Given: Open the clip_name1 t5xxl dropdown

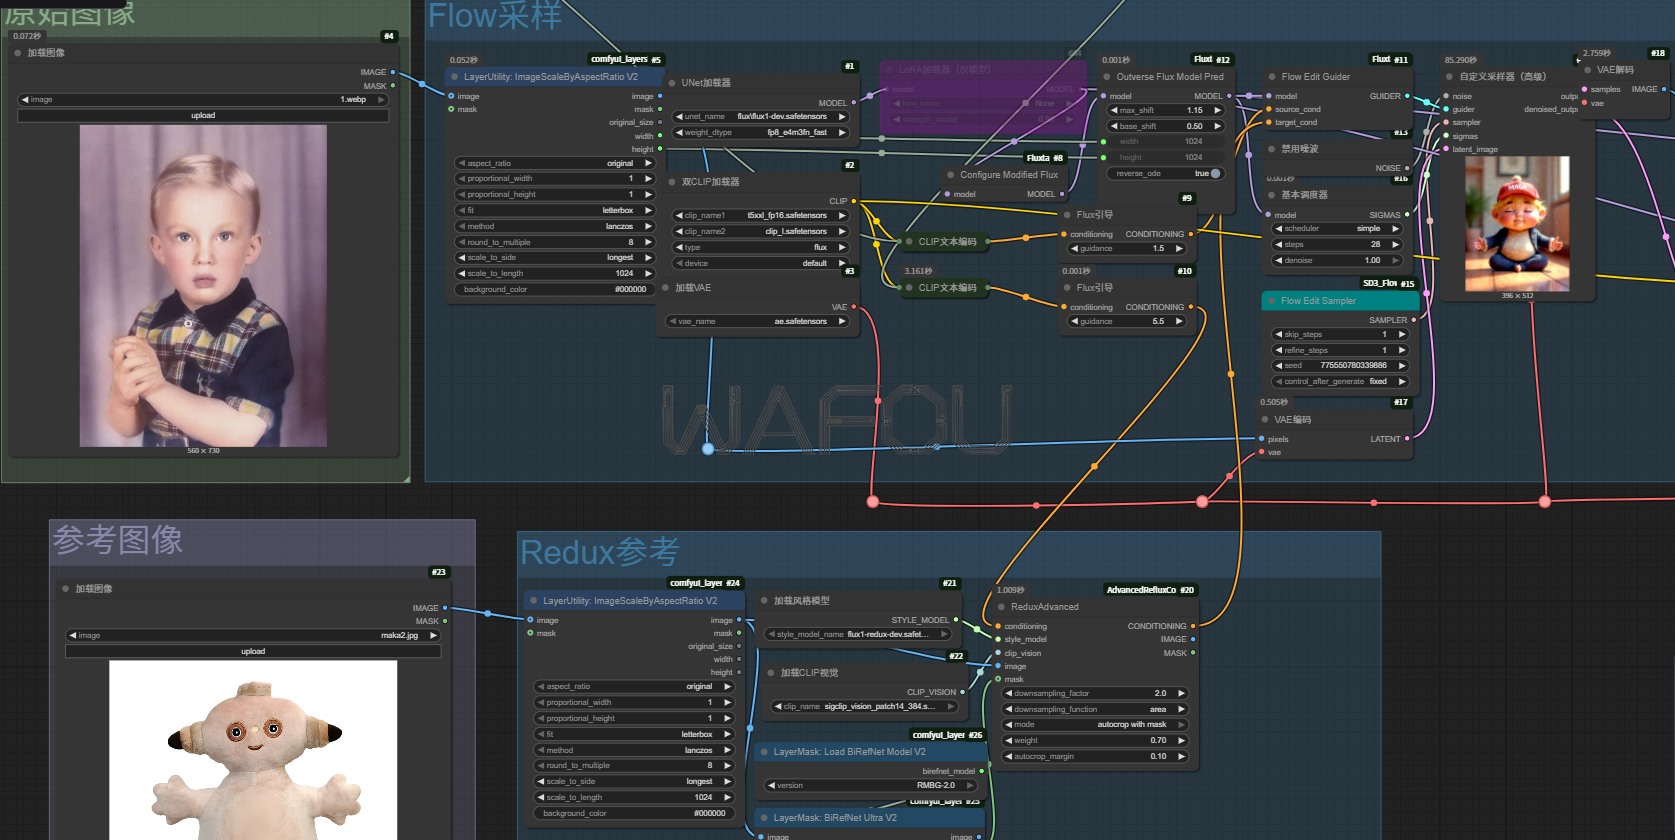Looking at the screenshot, I should (760, 215).
